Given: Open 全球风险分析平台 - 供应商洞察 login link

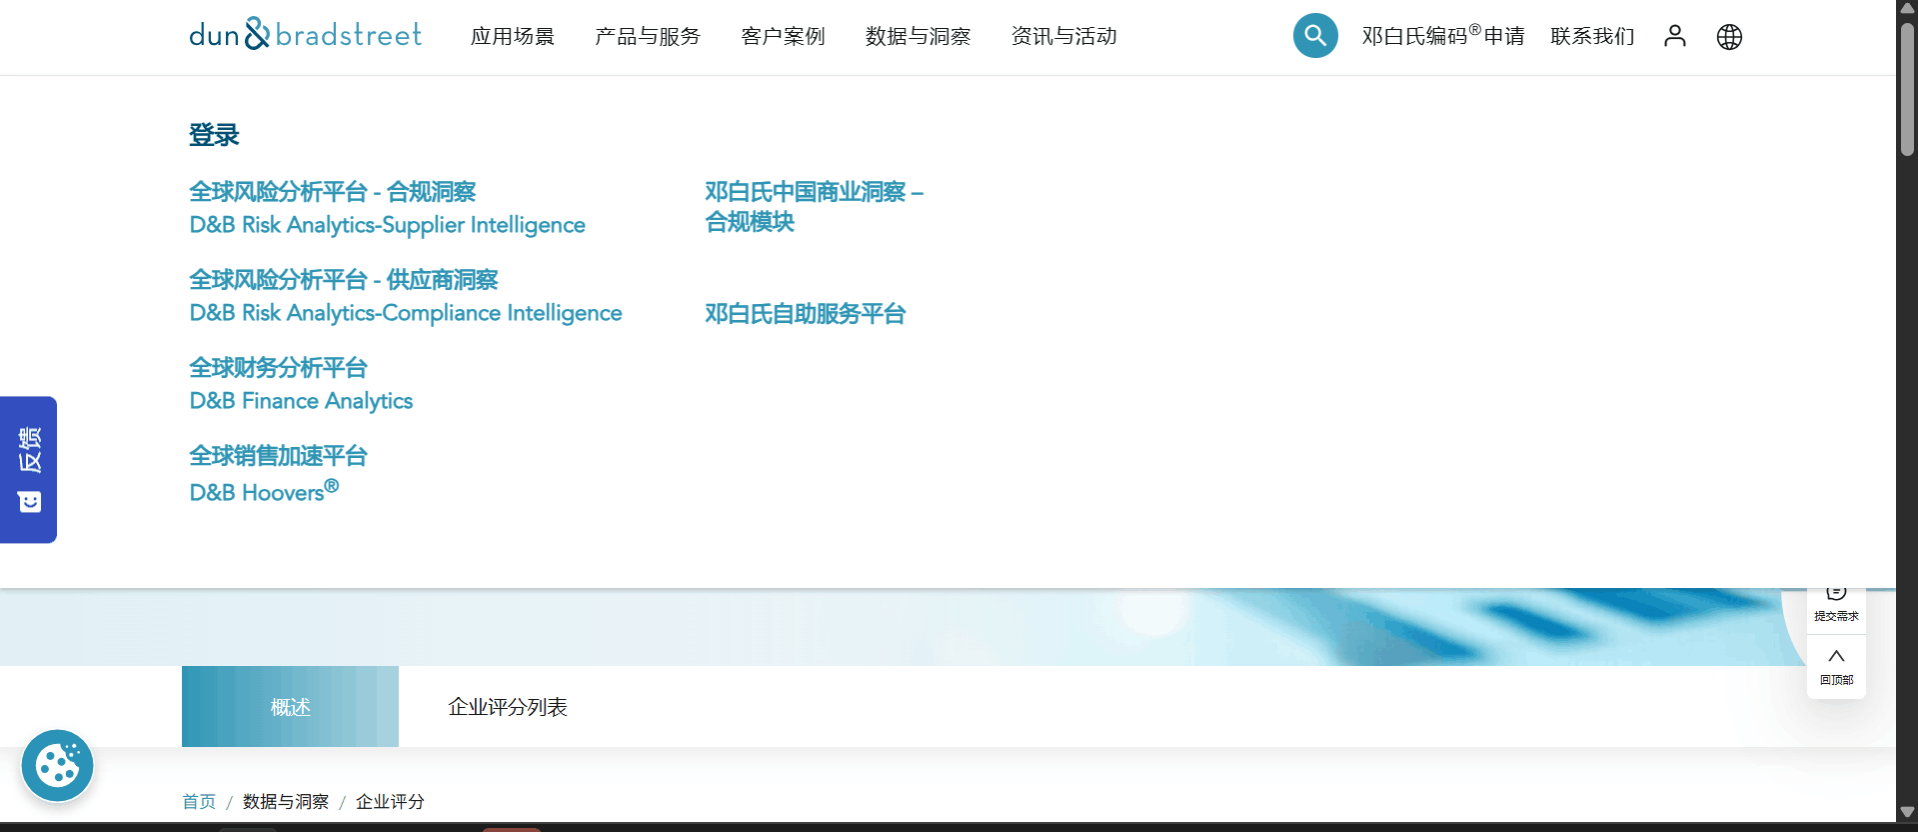Looking at the screenshot, I should tap(405, 296).
